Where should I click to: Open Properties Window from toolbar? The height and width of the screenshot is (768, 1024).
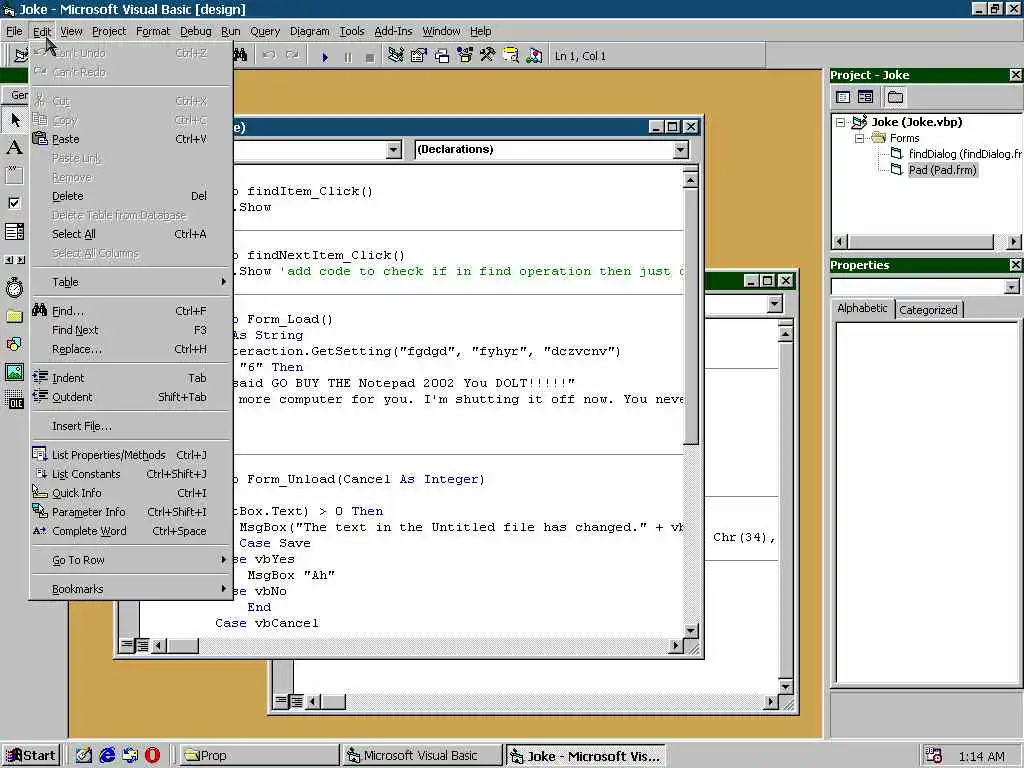[x=419, y=56]
